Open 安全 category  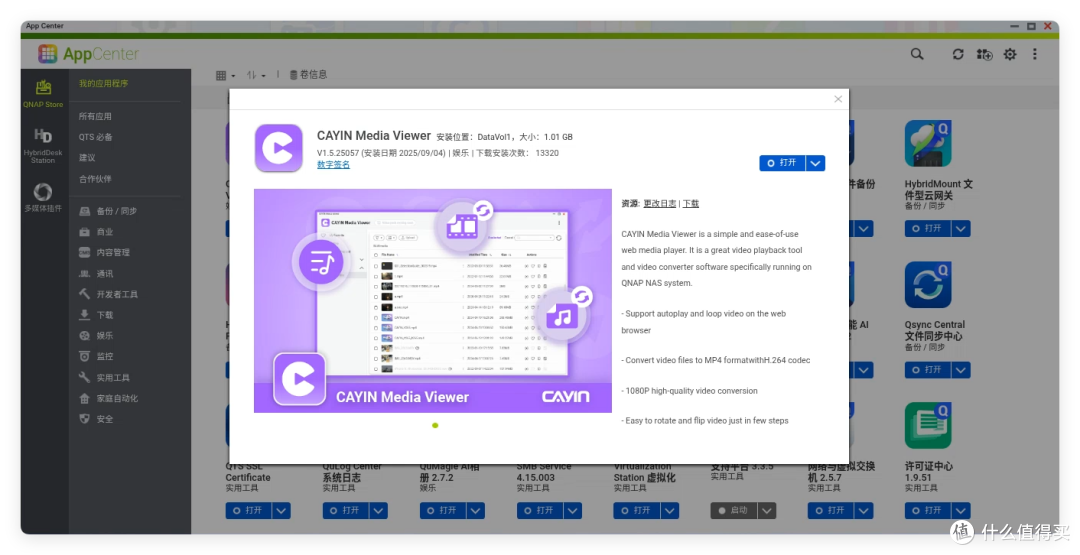pos(96,419)
